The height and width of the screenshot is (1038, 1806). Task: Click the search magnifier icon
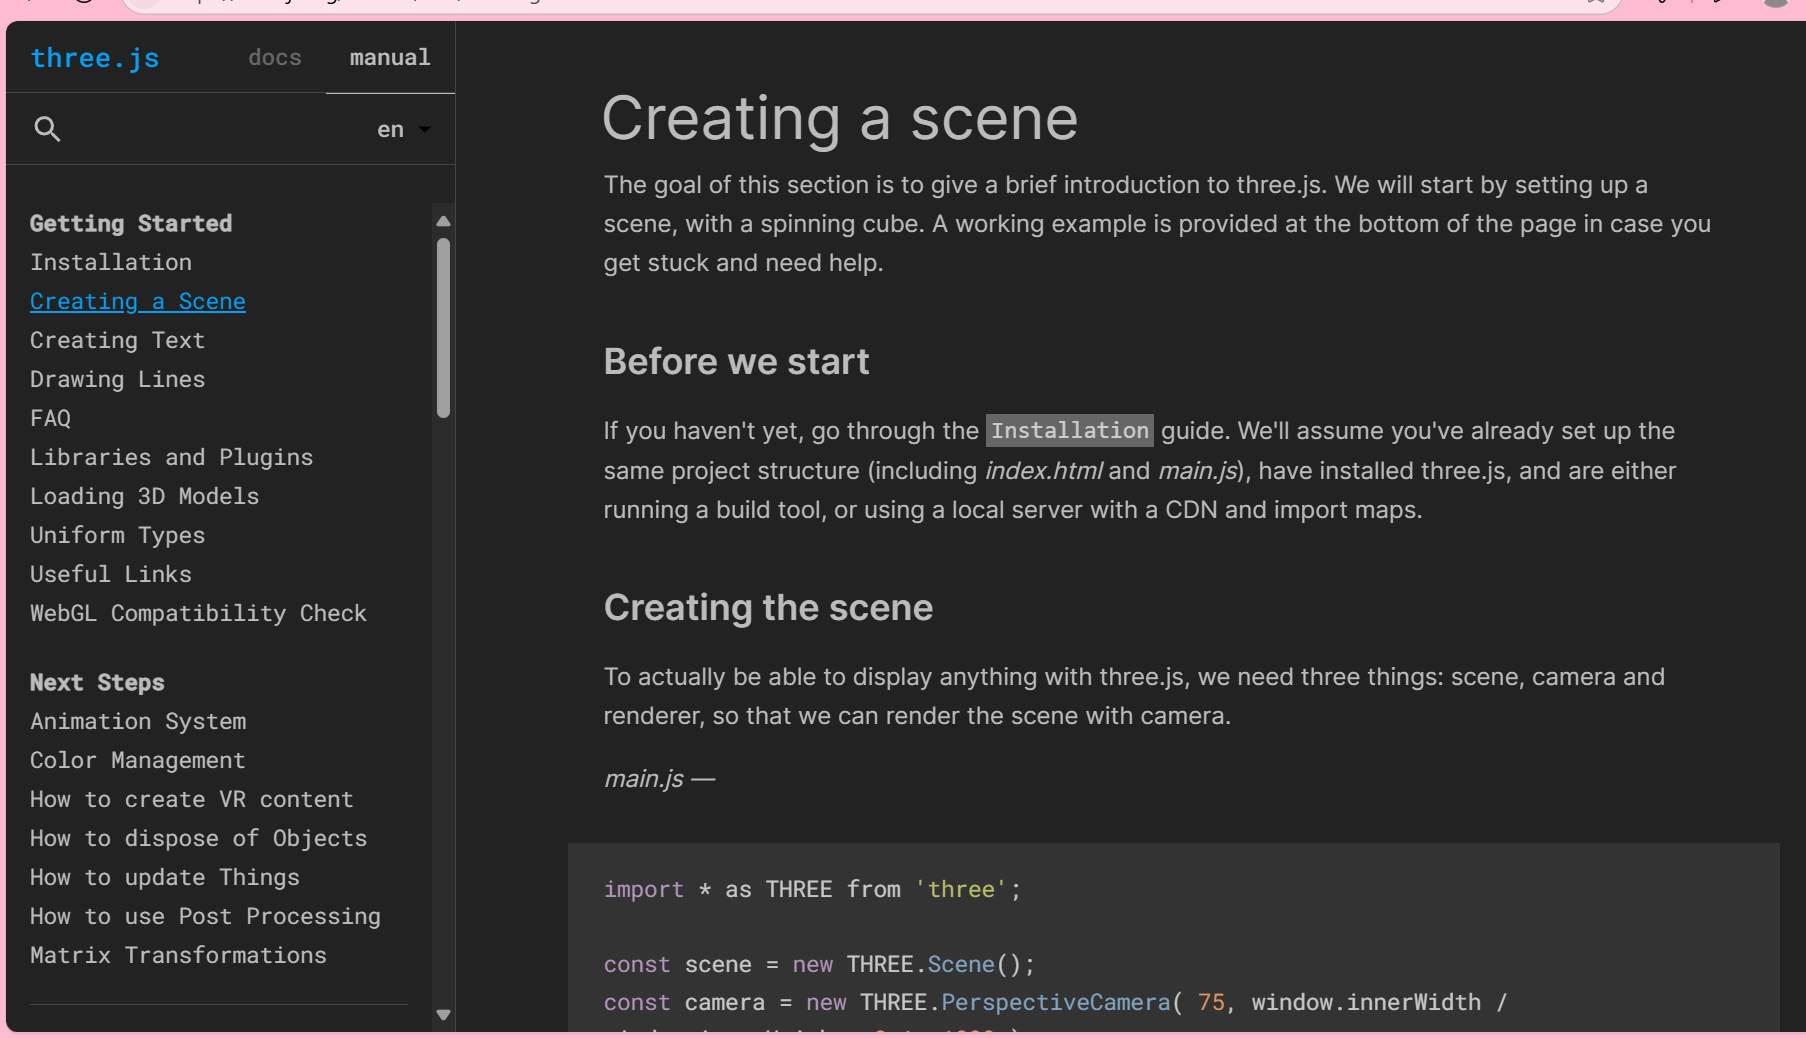[x=47, y=129]
